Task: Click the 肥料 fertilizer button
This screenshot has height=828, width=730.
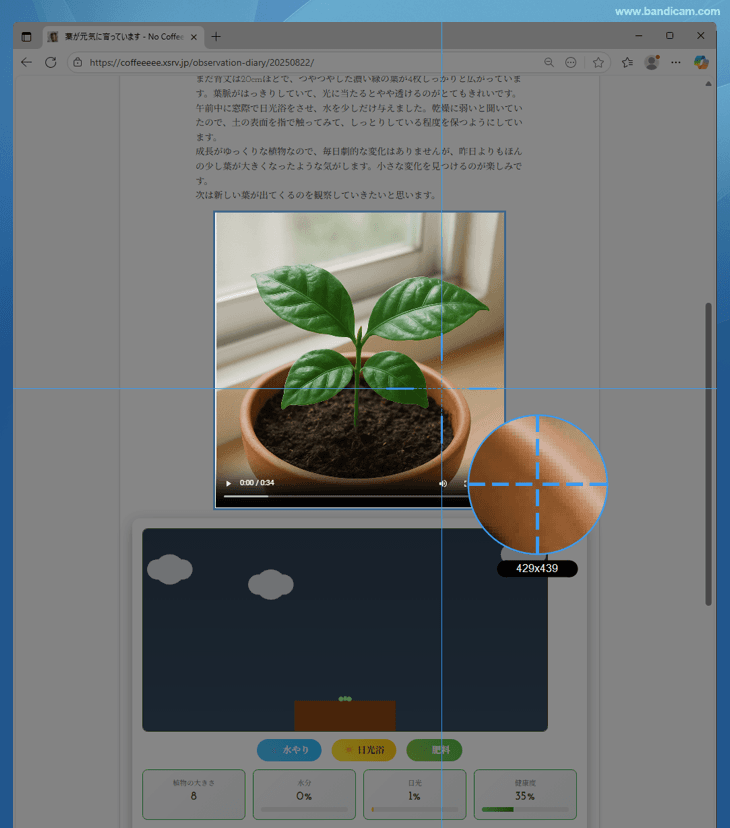Action: (434, 750)
